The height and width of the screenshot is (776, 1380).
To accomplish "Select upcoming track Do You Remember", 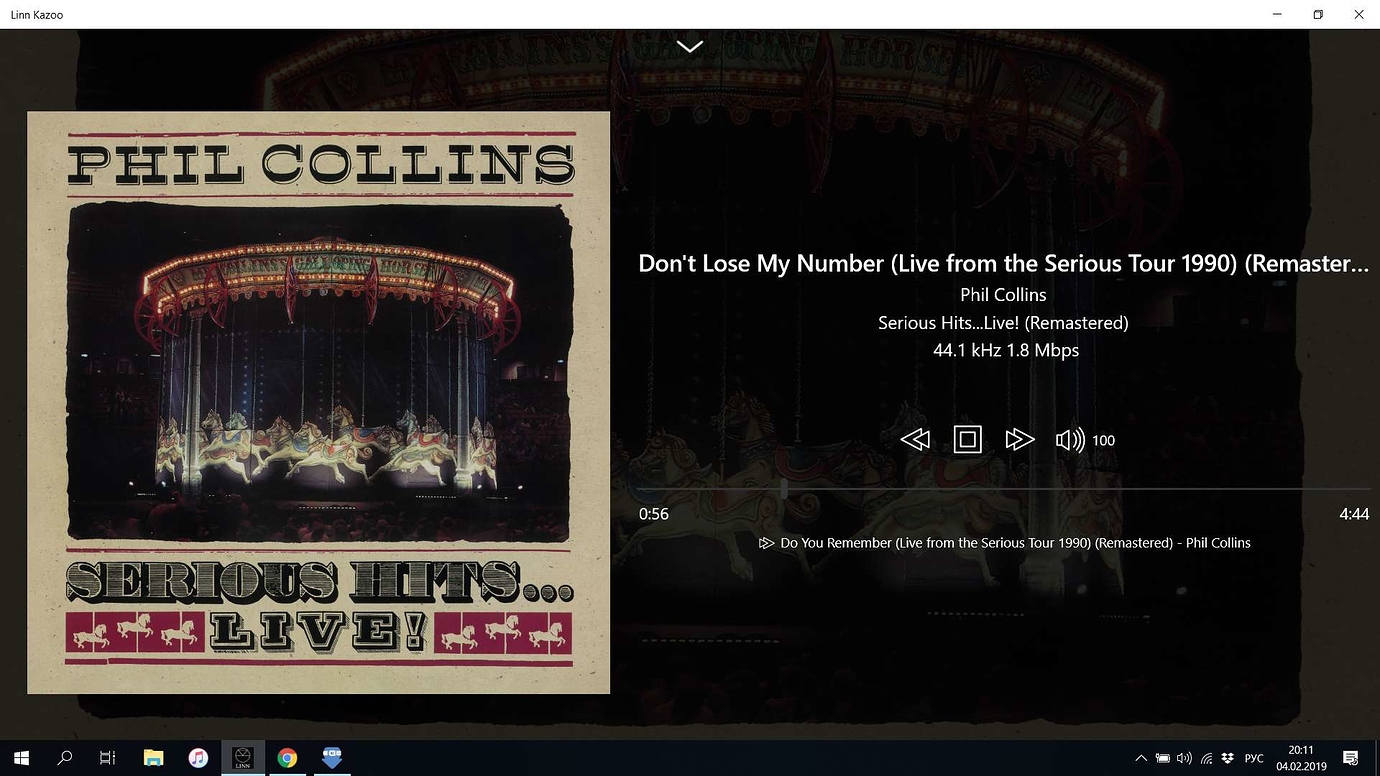I will tap(1005, 543).
